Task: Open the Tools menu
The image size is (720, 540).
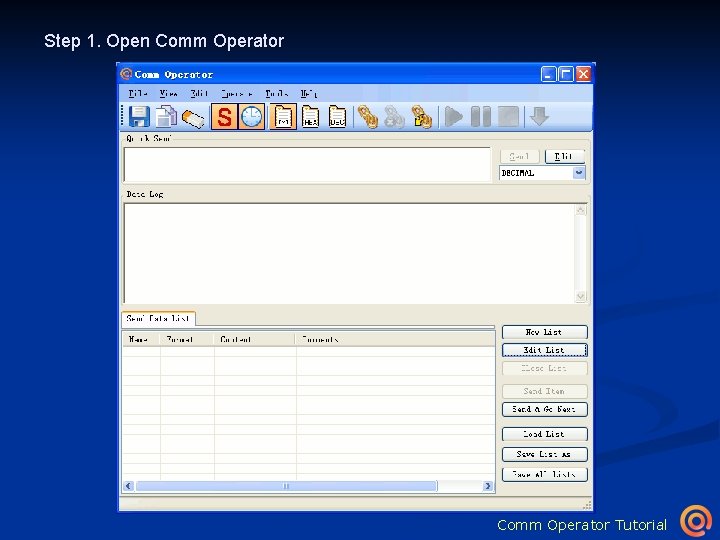Action: click(x=277, y=94)
